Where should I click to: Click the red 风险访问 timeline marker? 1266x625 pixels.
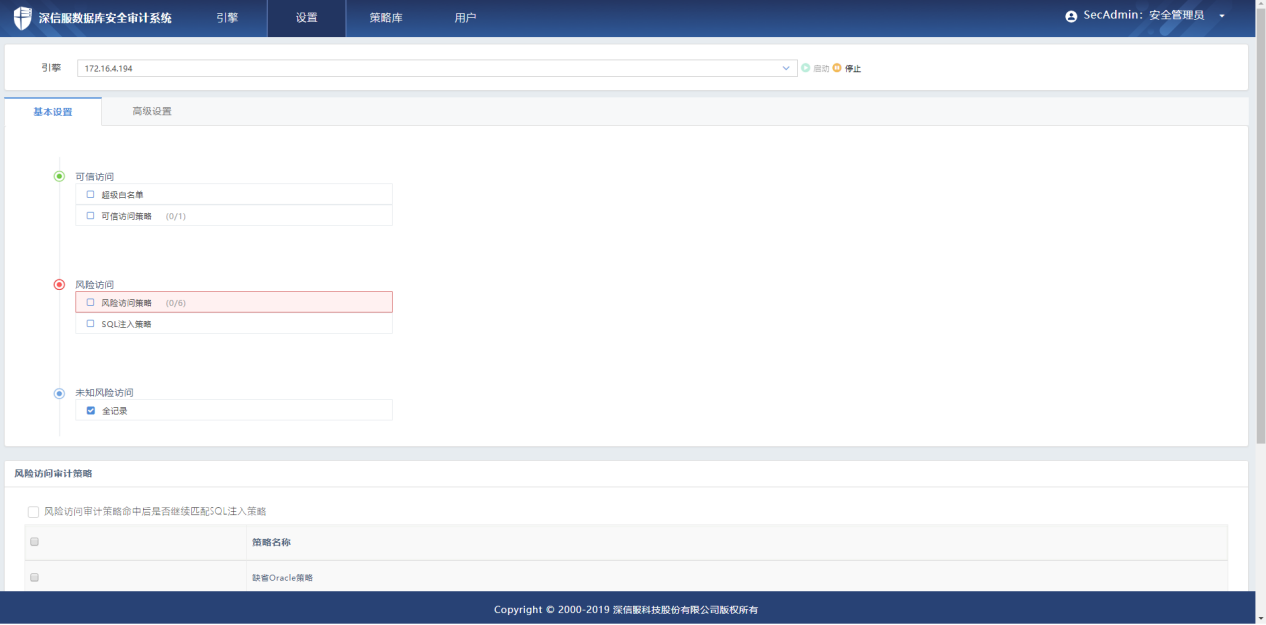(x=59, y=285)
